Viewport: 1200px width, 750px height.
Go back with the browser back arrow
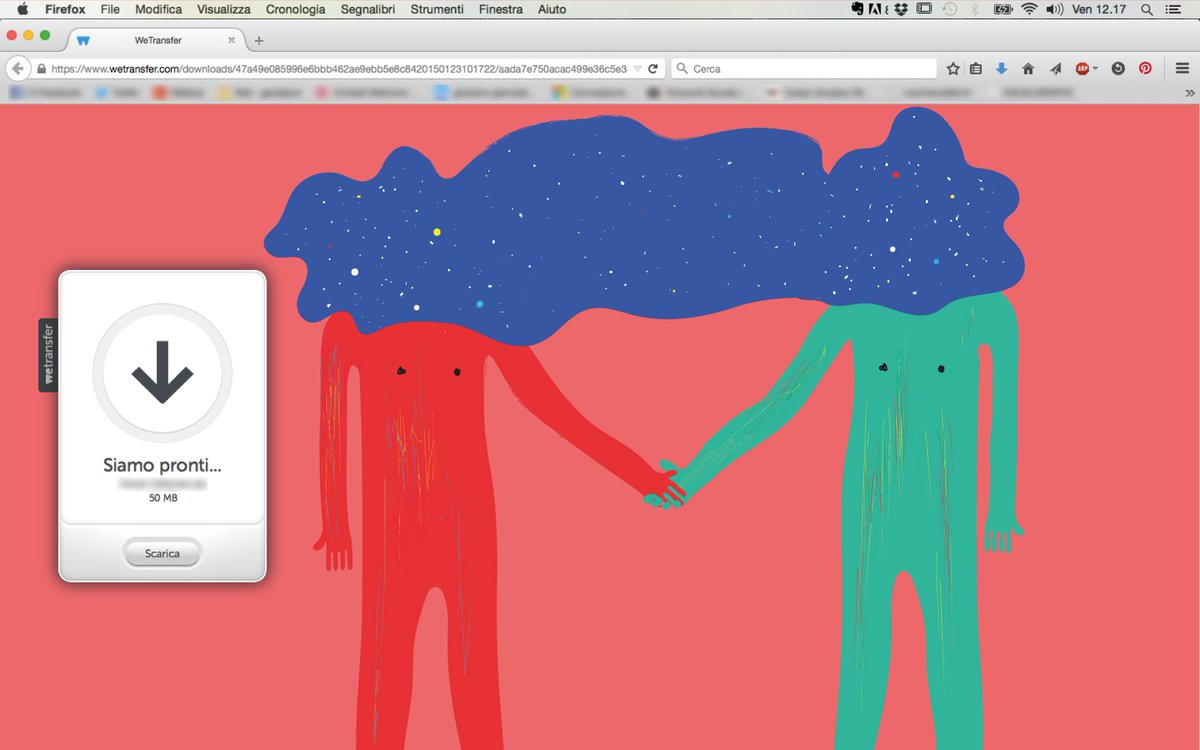[17, 69]
